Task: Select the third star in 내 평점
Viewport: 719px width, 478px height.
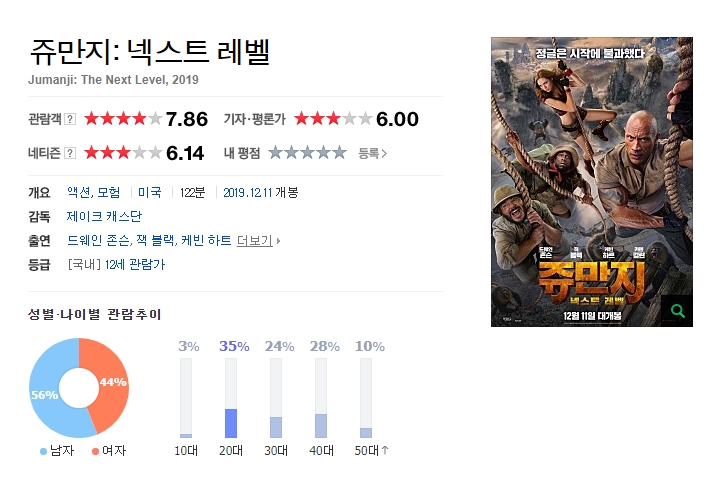Action: [307, 152]
